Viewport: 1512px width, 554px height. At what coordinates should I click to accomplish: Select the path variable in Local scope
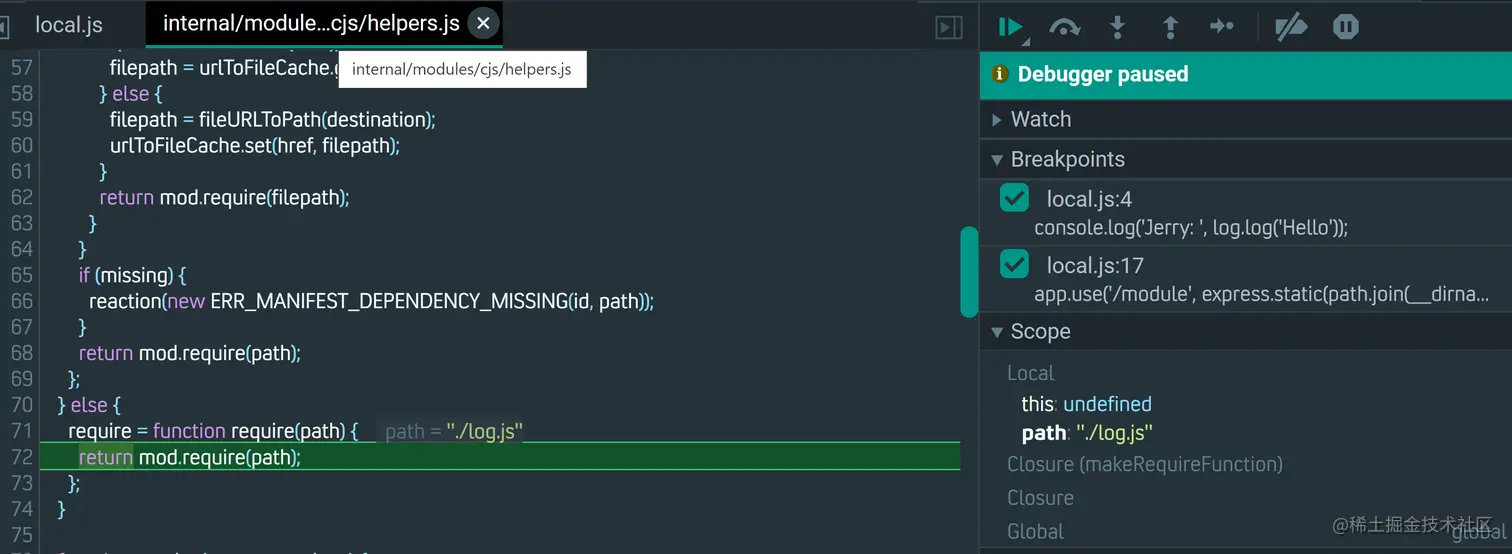[1087, 433]
